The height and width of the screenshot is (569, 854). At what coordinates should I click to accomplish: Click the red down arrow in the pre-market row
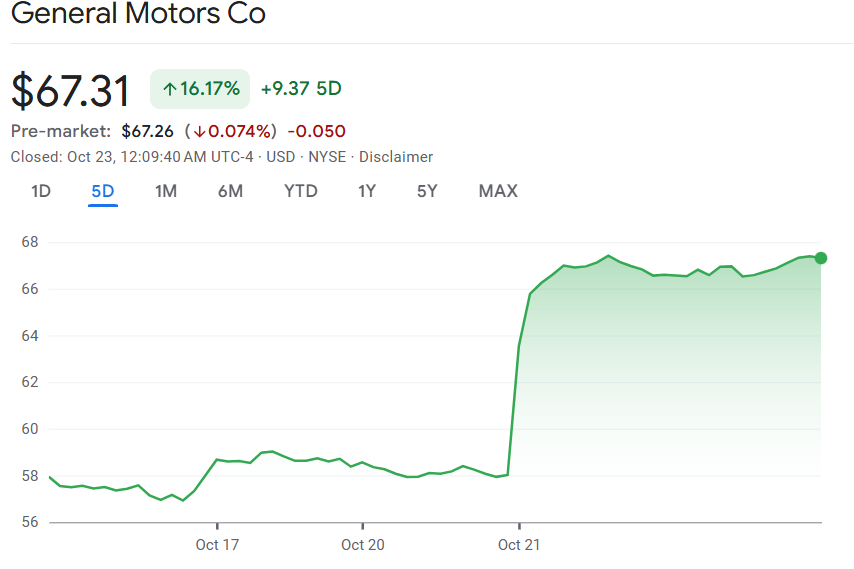[x=200, y=131]
